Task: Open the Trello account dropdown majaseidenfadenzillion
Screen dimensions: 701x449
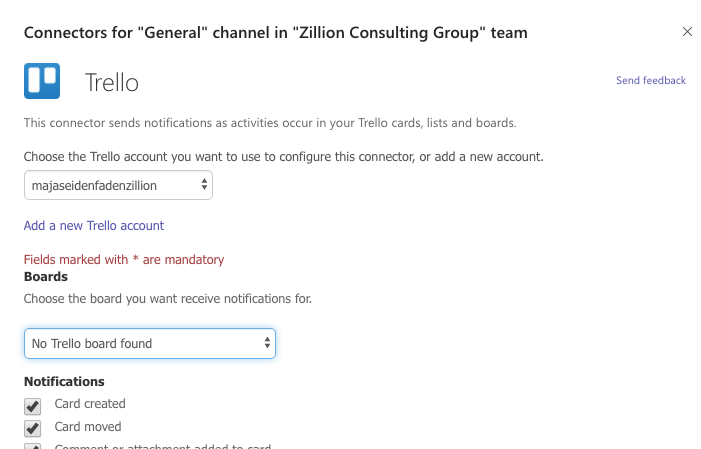Action: click(x=118, y=185)
